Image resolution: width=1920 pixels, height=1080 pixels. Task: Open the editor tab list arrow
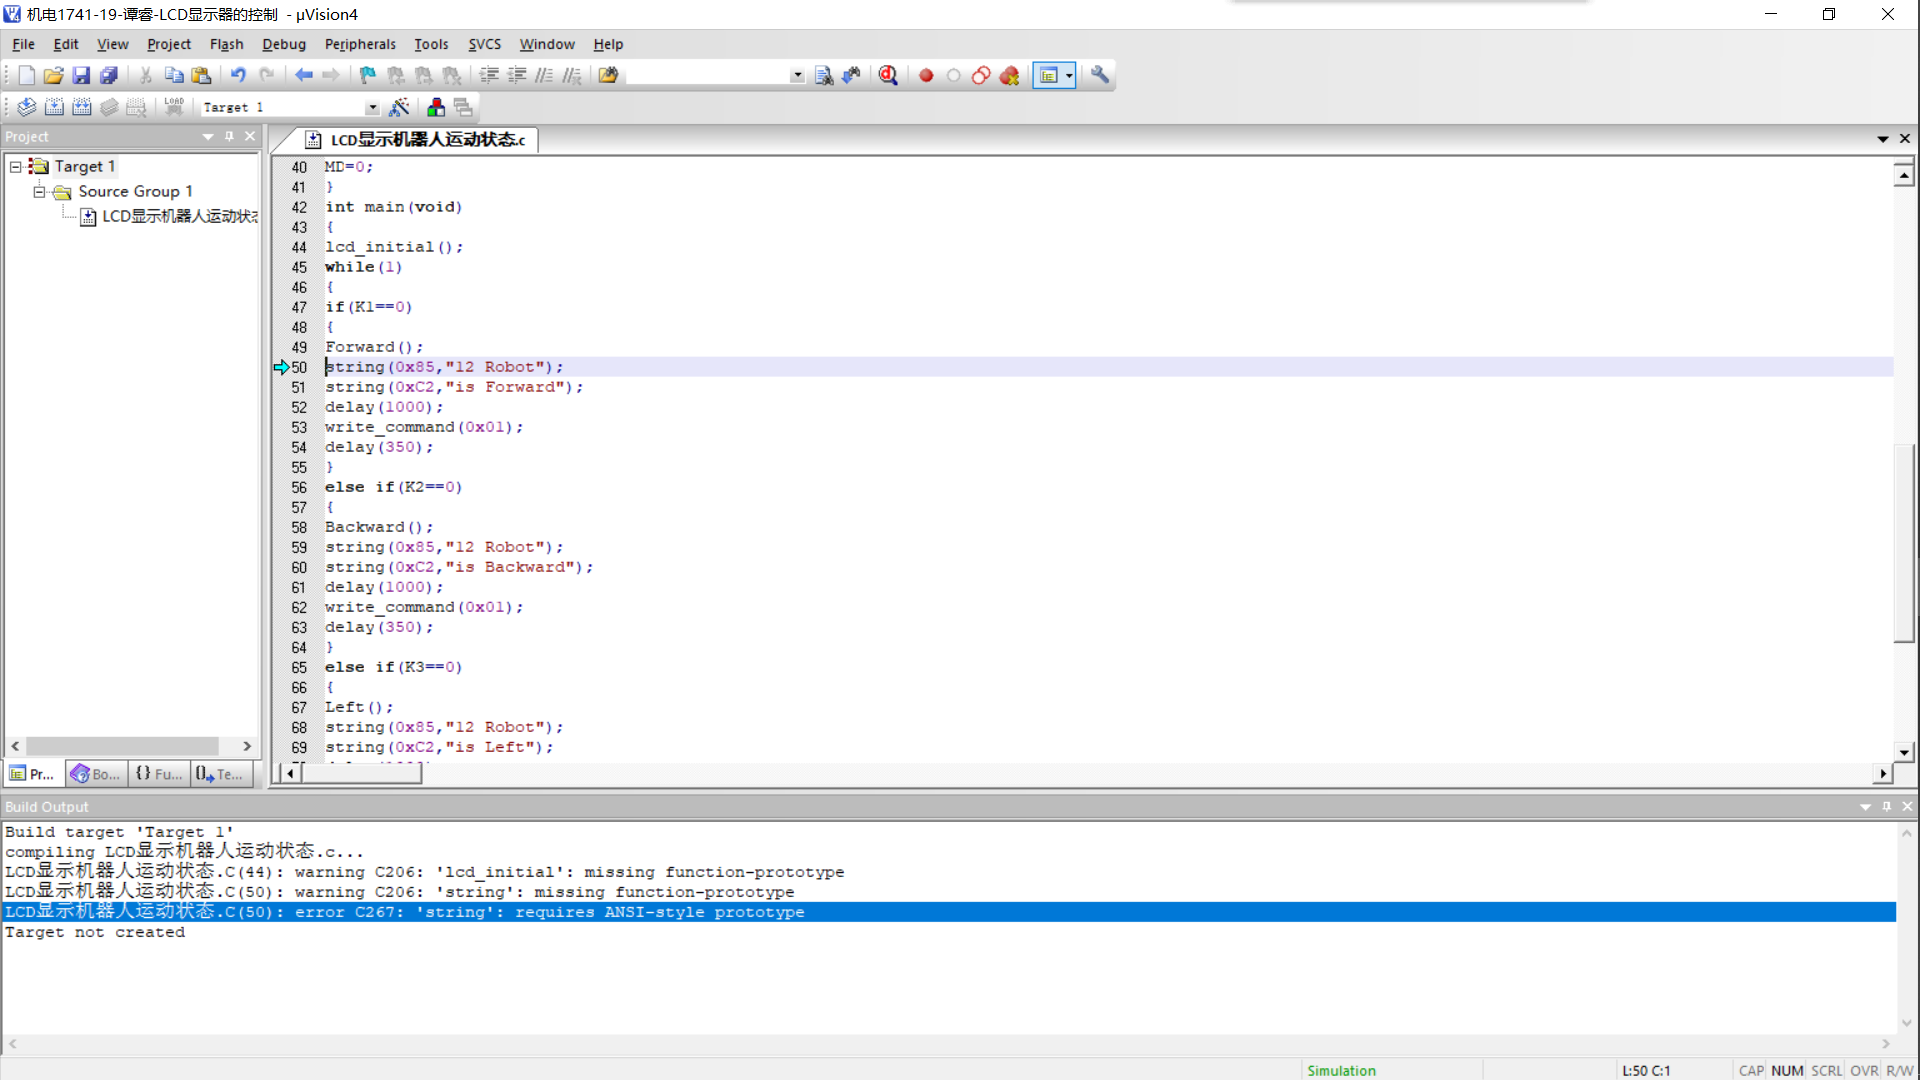pyautogui.click(x=1883, y=139)
